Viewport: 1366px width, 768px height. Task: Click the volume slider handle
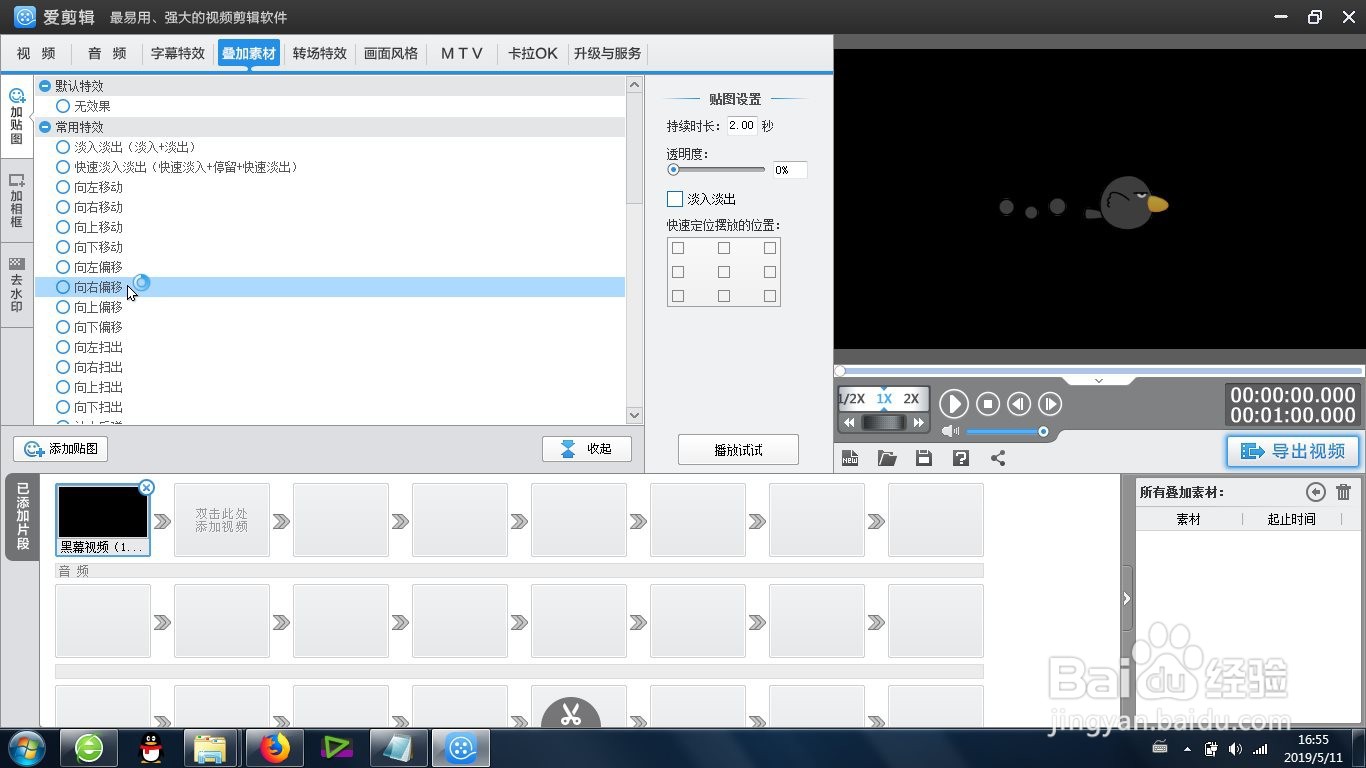tap(1043, 432)
